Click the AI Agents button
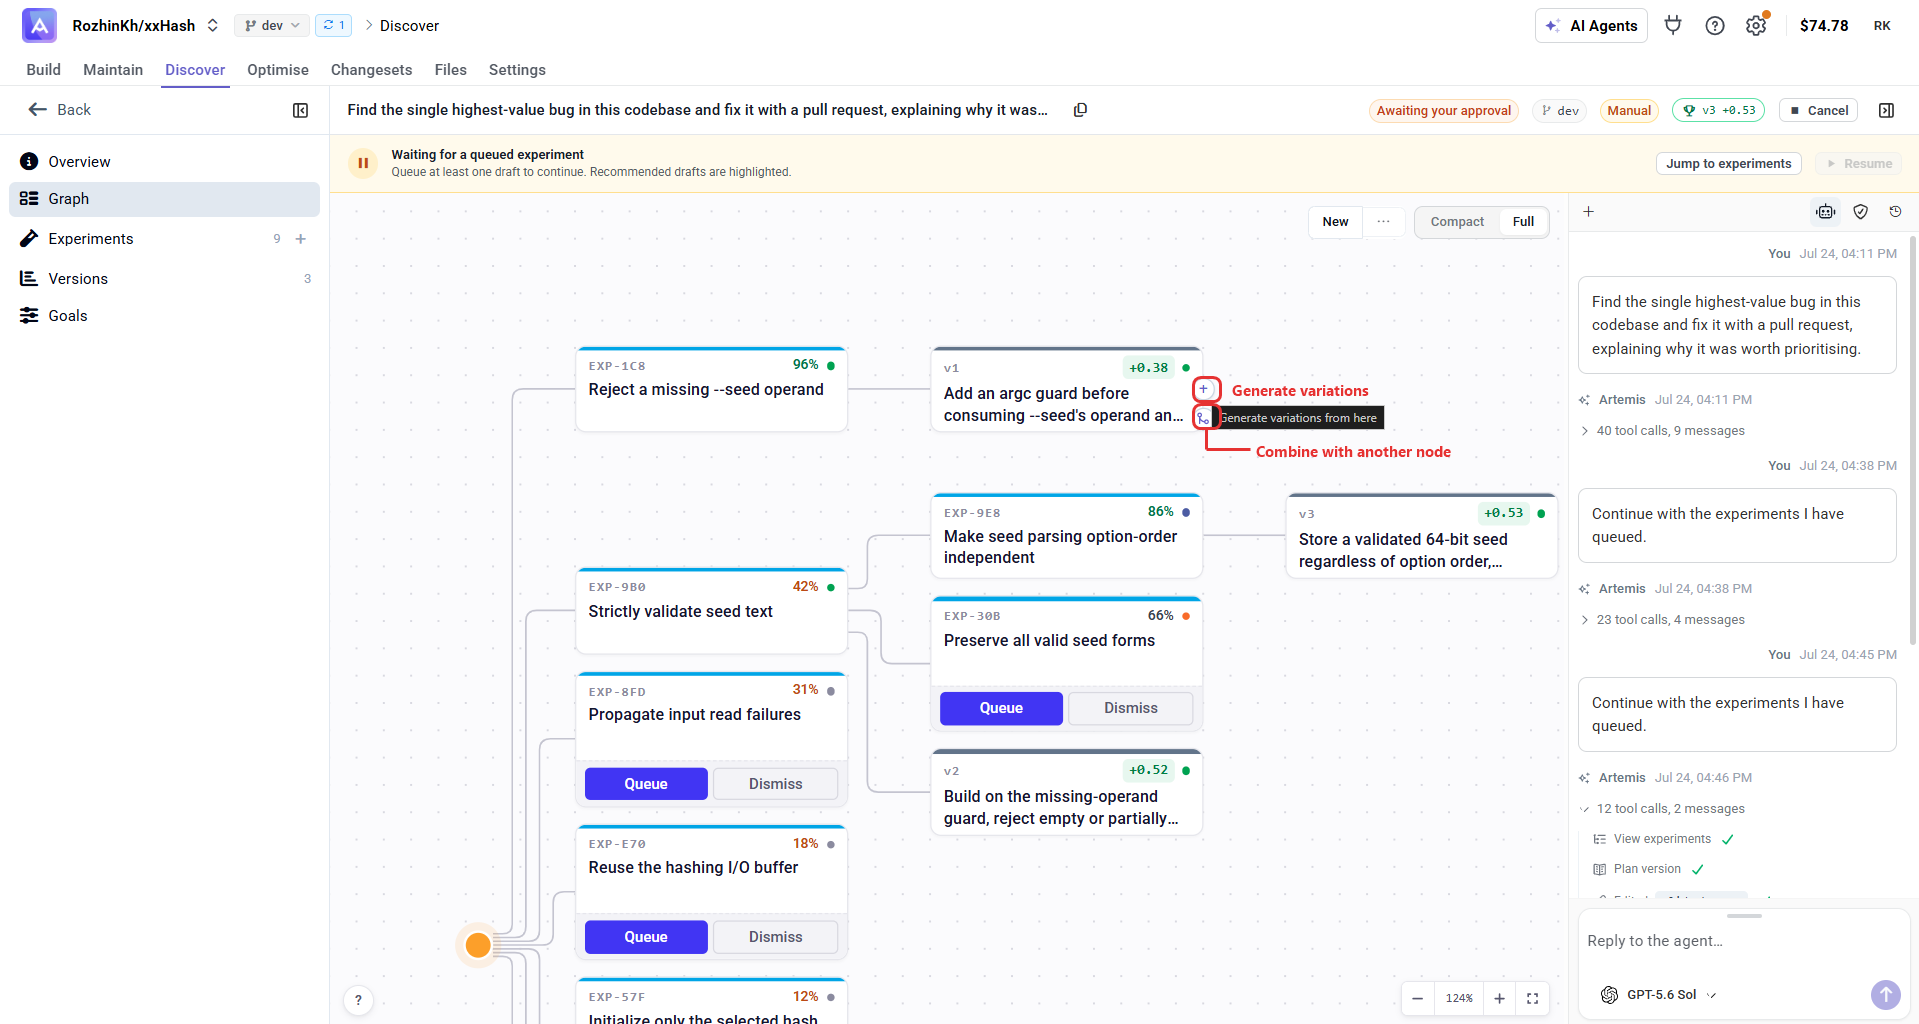The width and height of the screenshot is (1919, 1024). click(x=1591, y=26)
